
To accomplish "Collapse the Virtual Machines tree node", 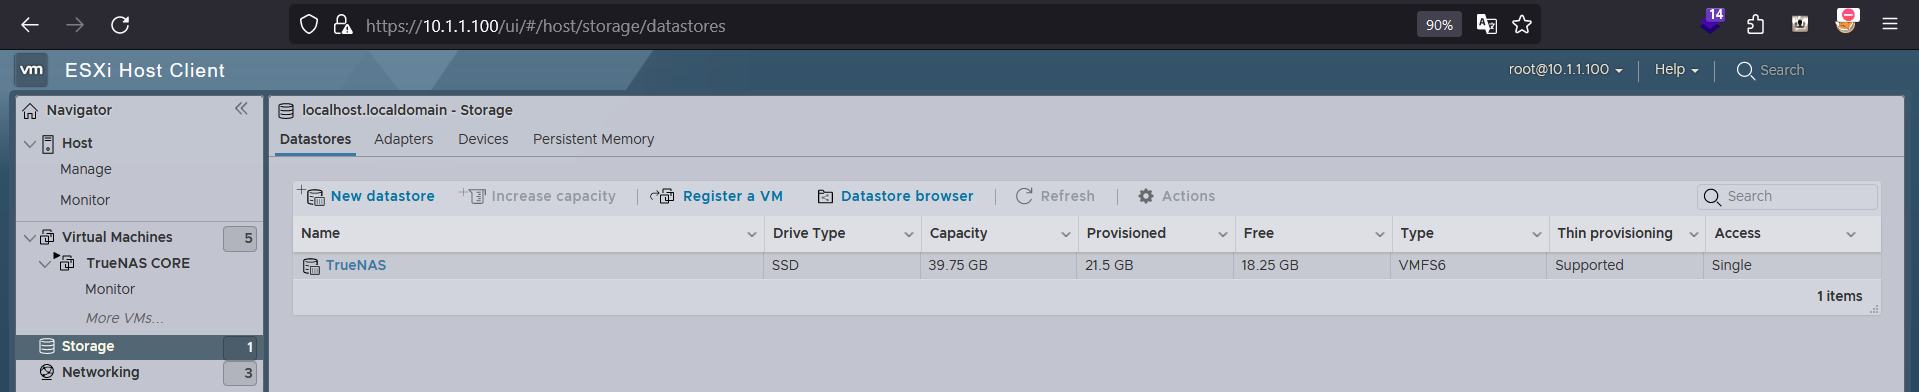I will (30, 237).
